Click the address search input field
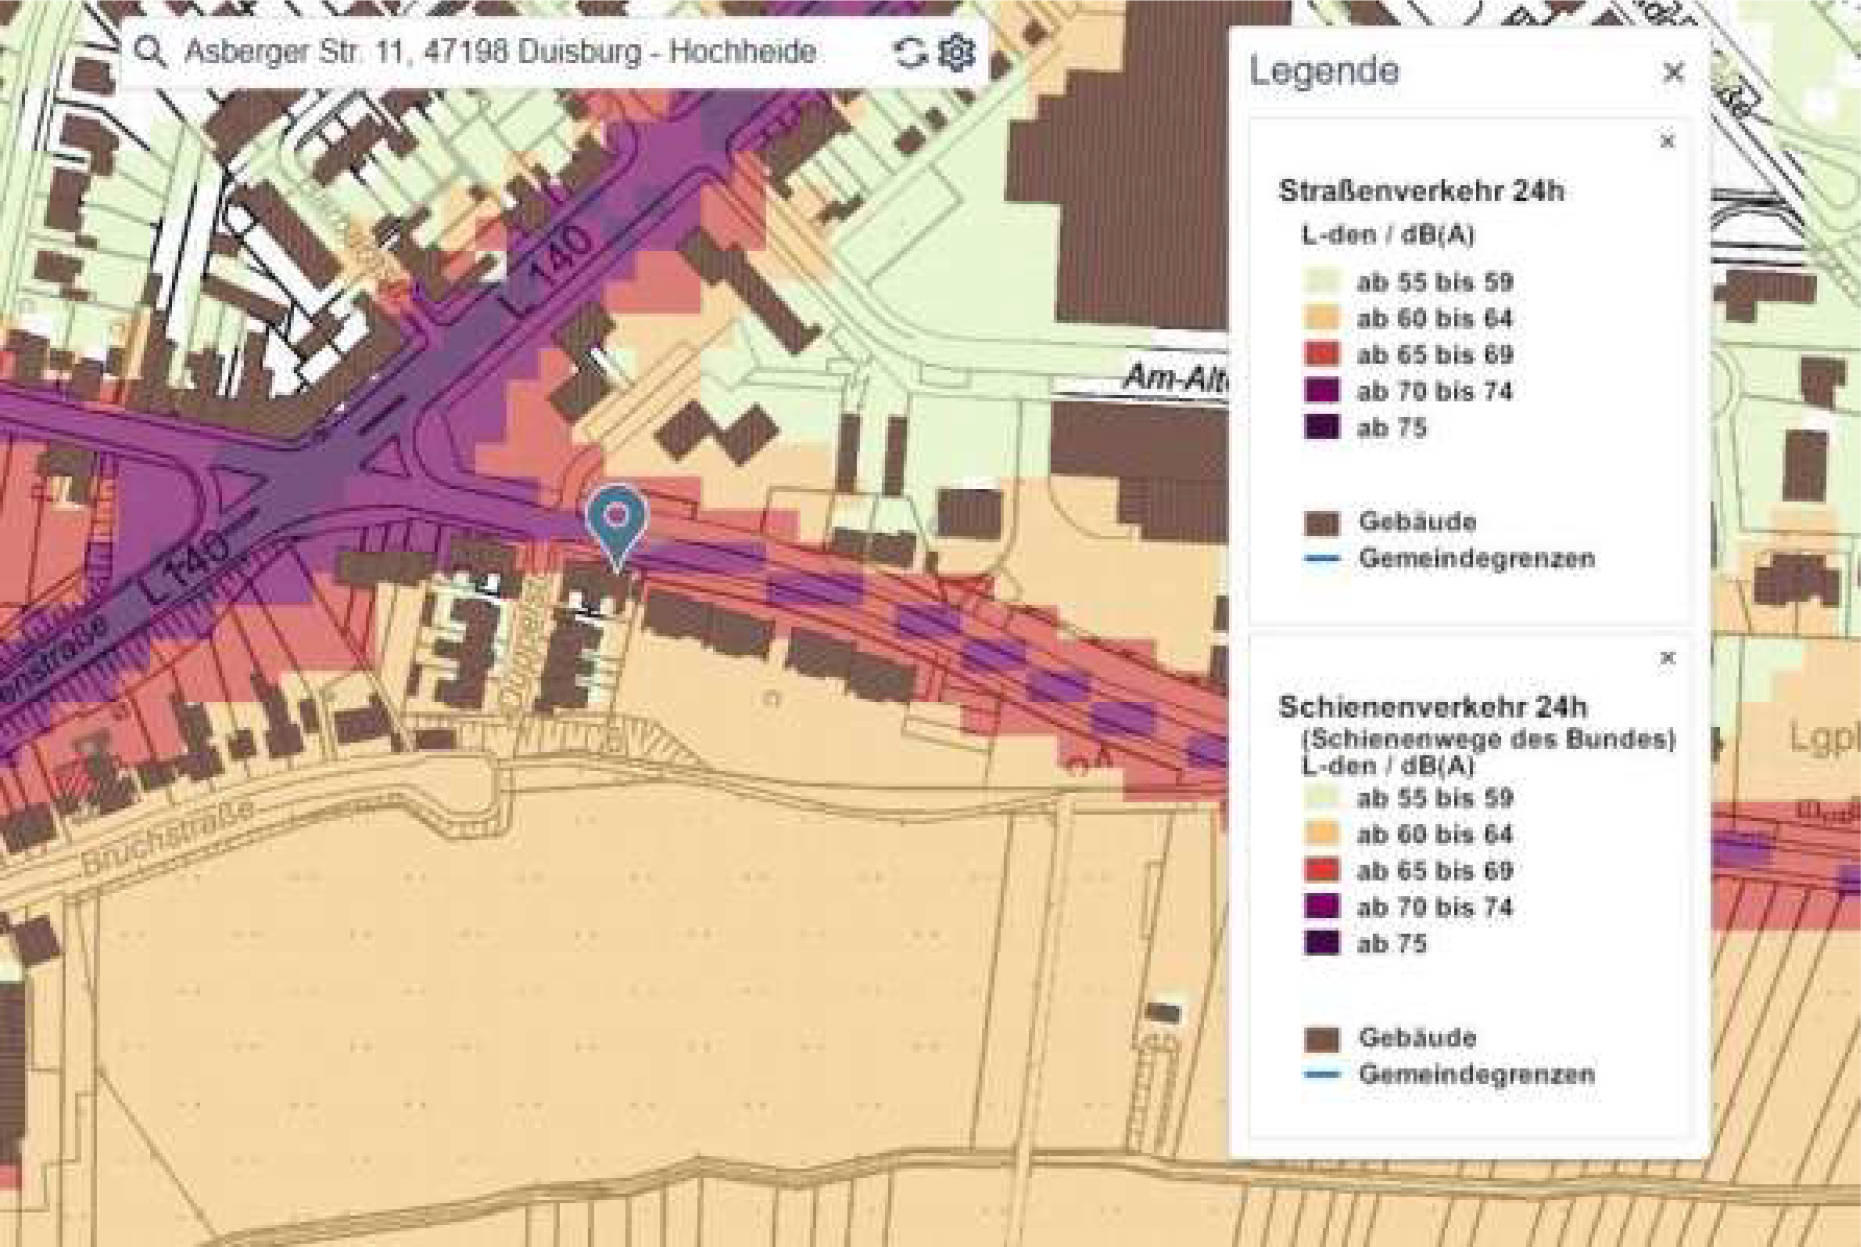1861x1247 pixels. pyautogui.click(x=500, y=52)
